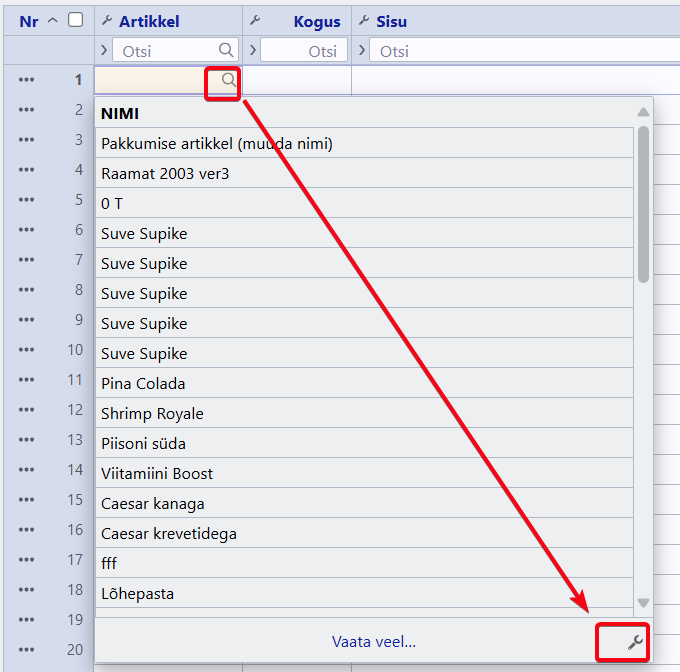The height and width of the screenshot is (672, 680).
Task: Expand the chevron before the Sisu filter
Action: (361, 50)
